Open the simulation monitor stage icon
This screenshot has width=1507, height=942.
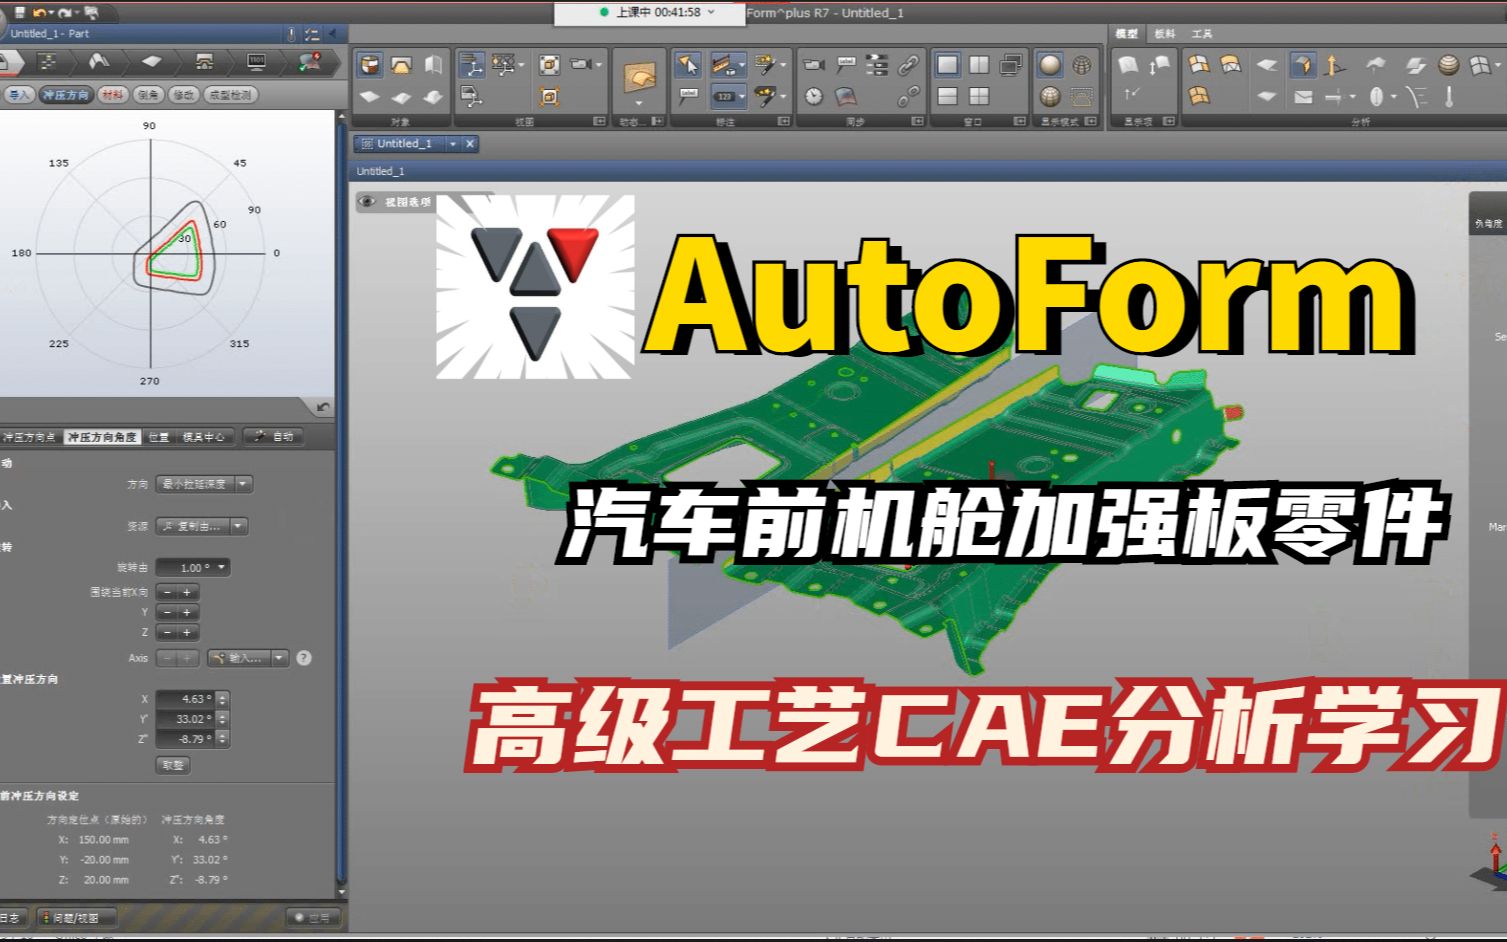click(256, 62)
